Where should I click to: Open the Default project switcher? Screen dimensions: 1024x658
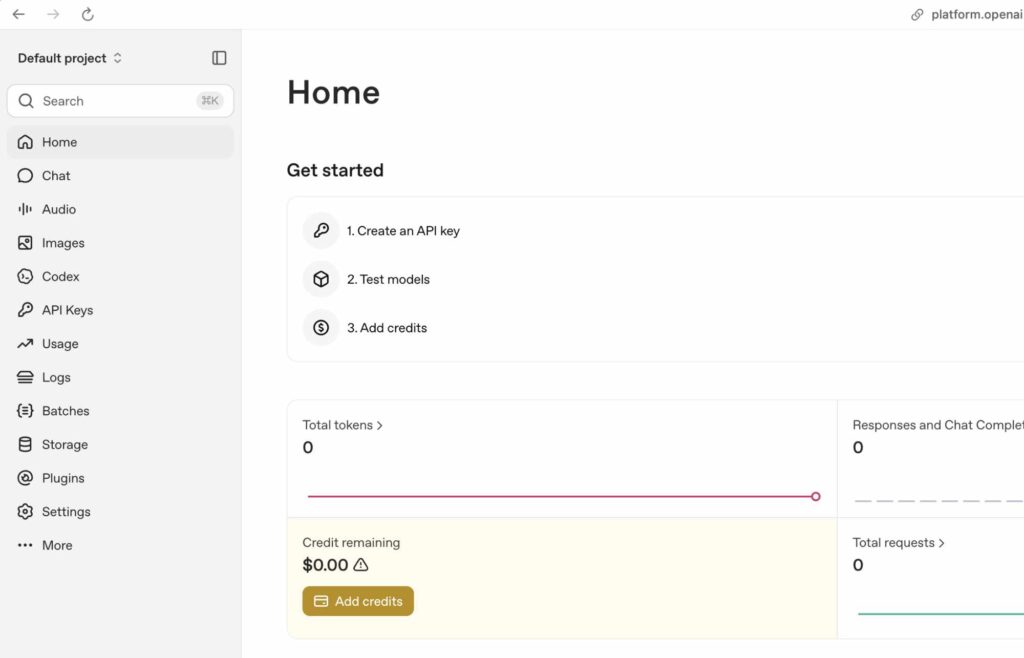70,58
